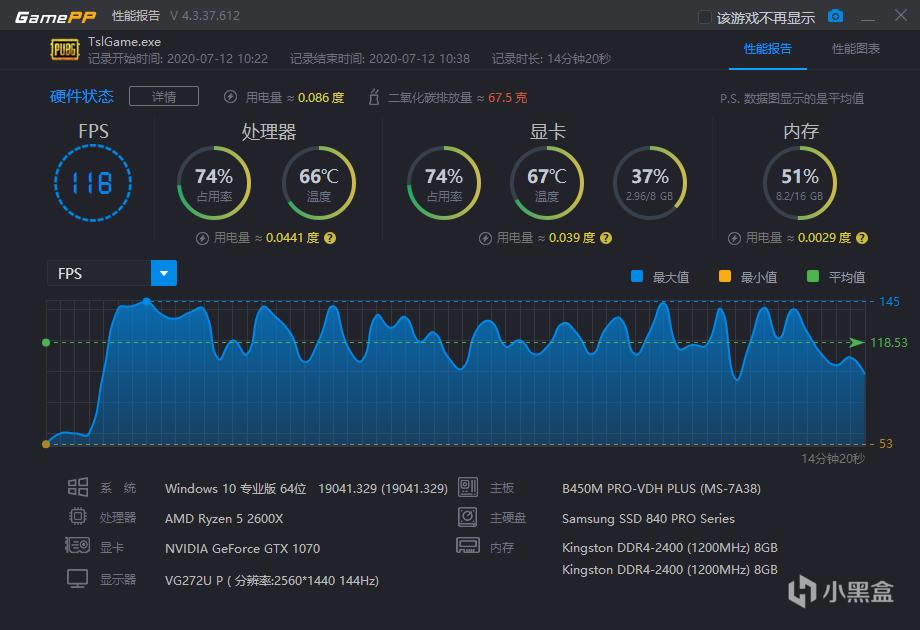Click the motherboard icon

(468, 487)
